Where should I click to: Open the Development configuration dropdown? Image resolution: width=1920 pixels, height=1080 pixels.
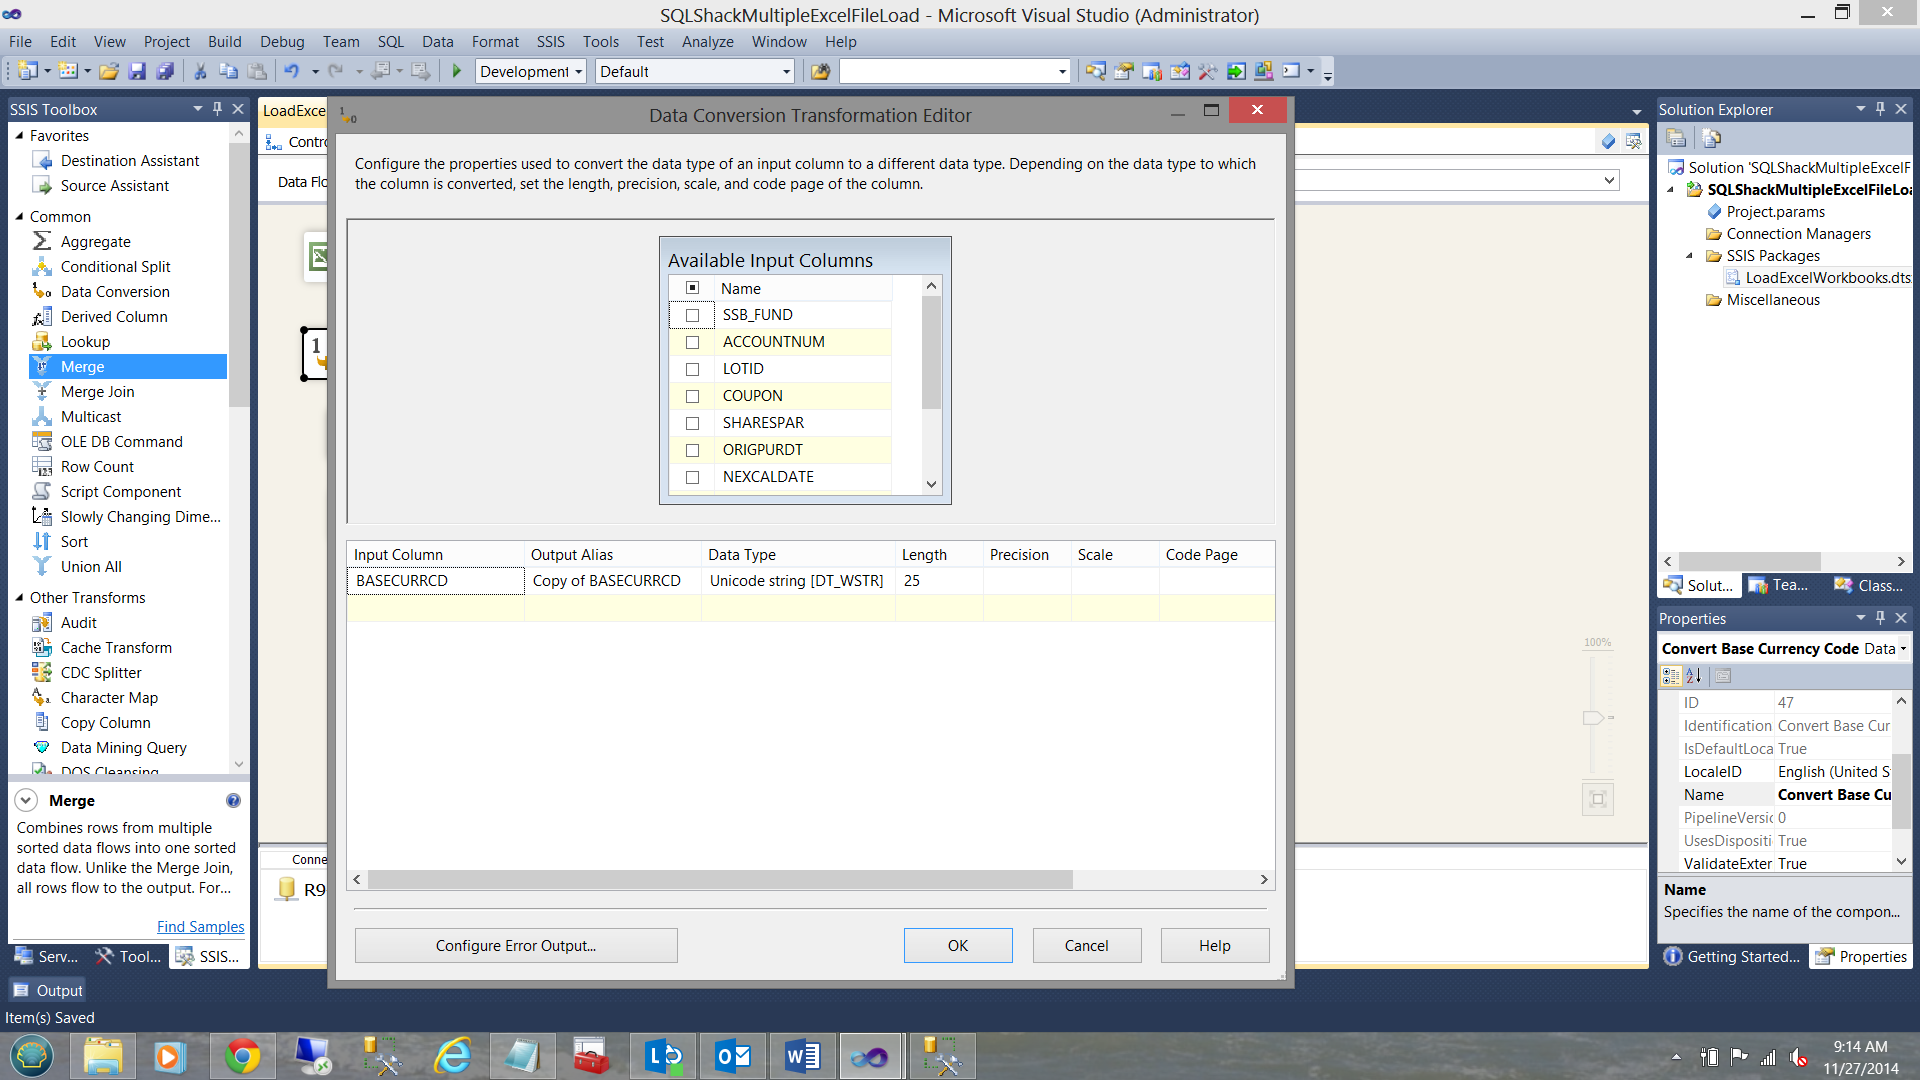click(578, 72)
